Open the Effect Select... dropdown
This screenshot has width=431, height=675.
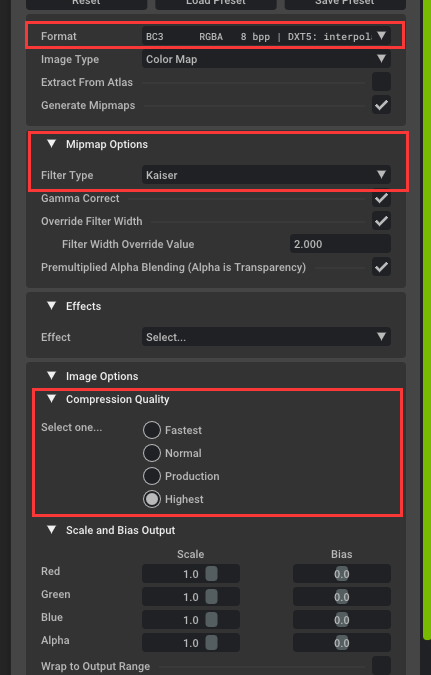point(266,337)
